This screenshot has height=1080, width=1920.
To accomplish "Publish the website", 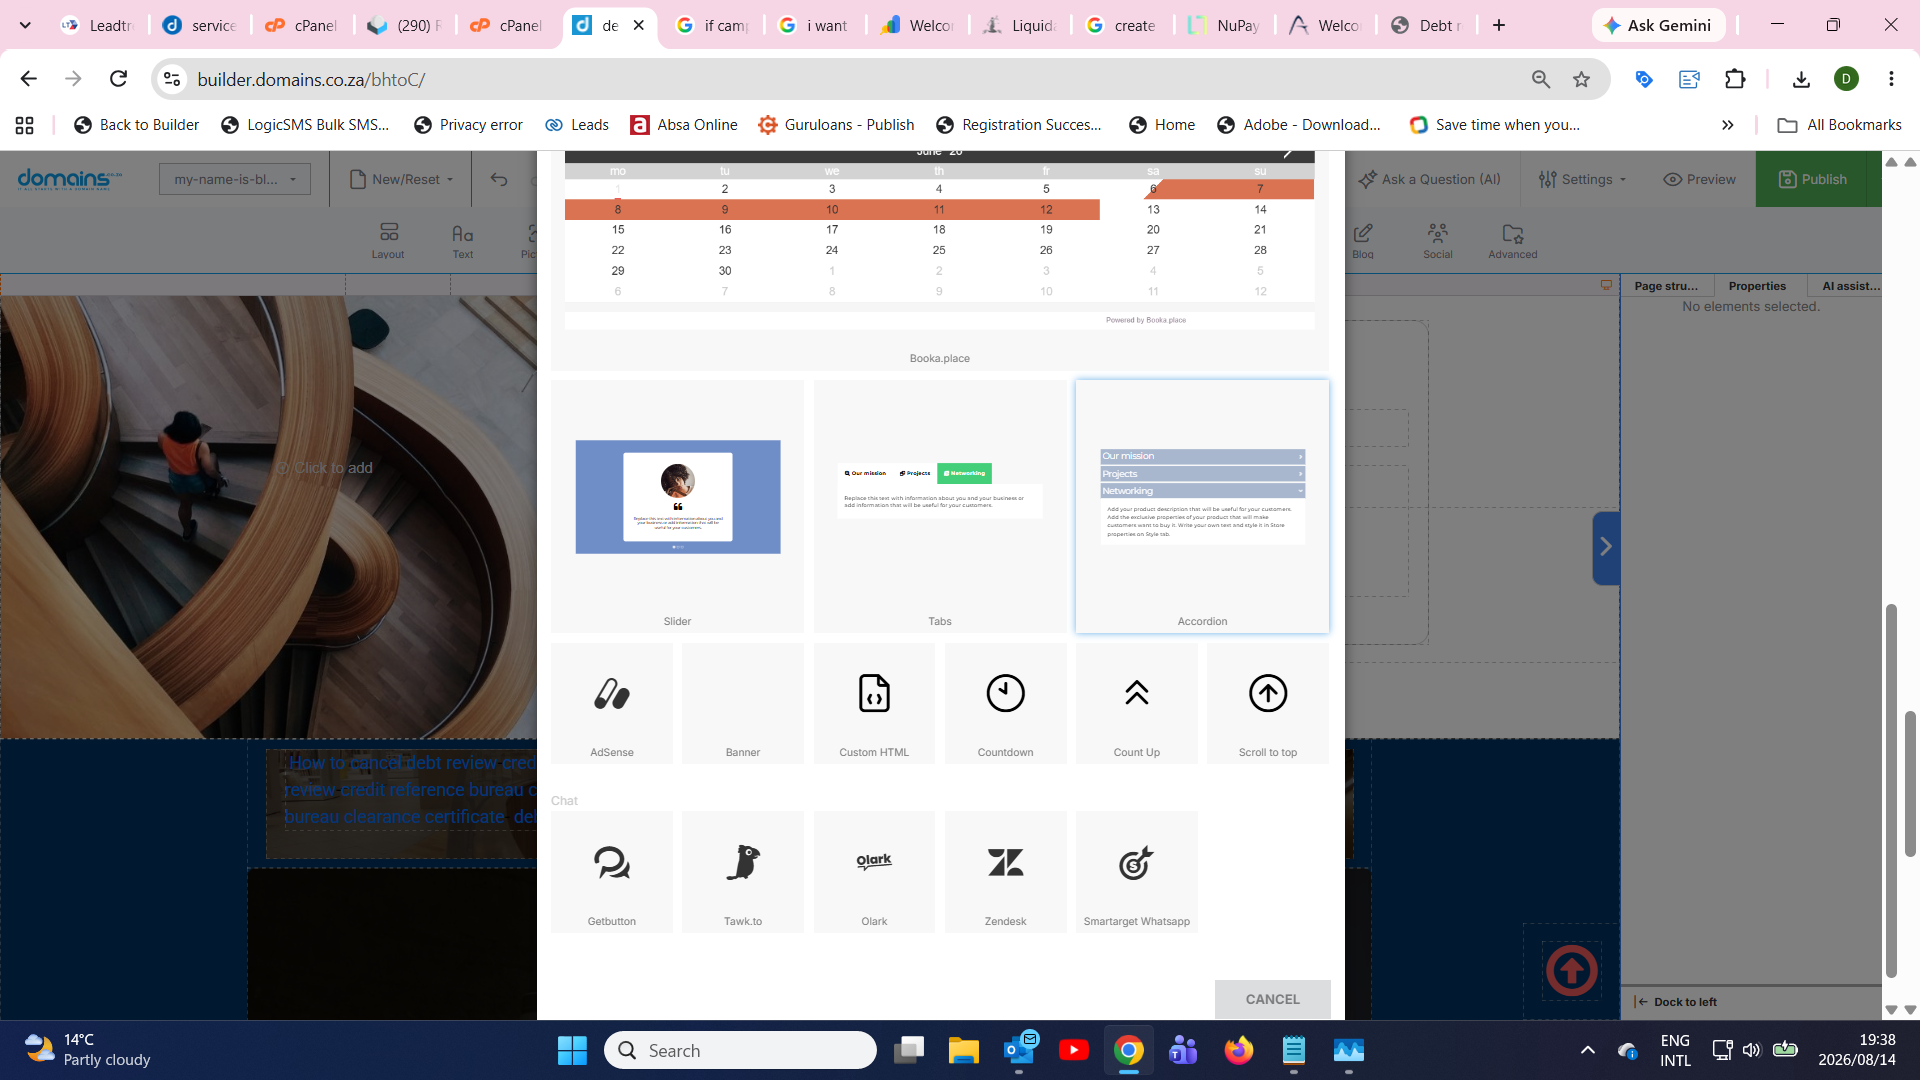I will (x=1813, y=179).
